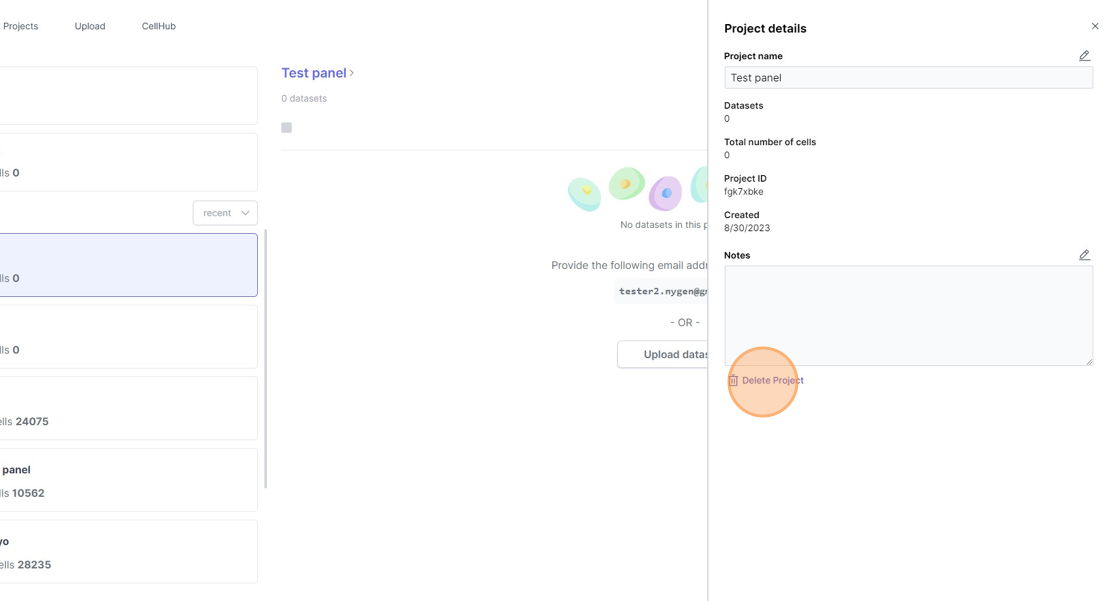Select the project card with 24075 cells
The image size is (1120, 601).
[x=128, y=408]
